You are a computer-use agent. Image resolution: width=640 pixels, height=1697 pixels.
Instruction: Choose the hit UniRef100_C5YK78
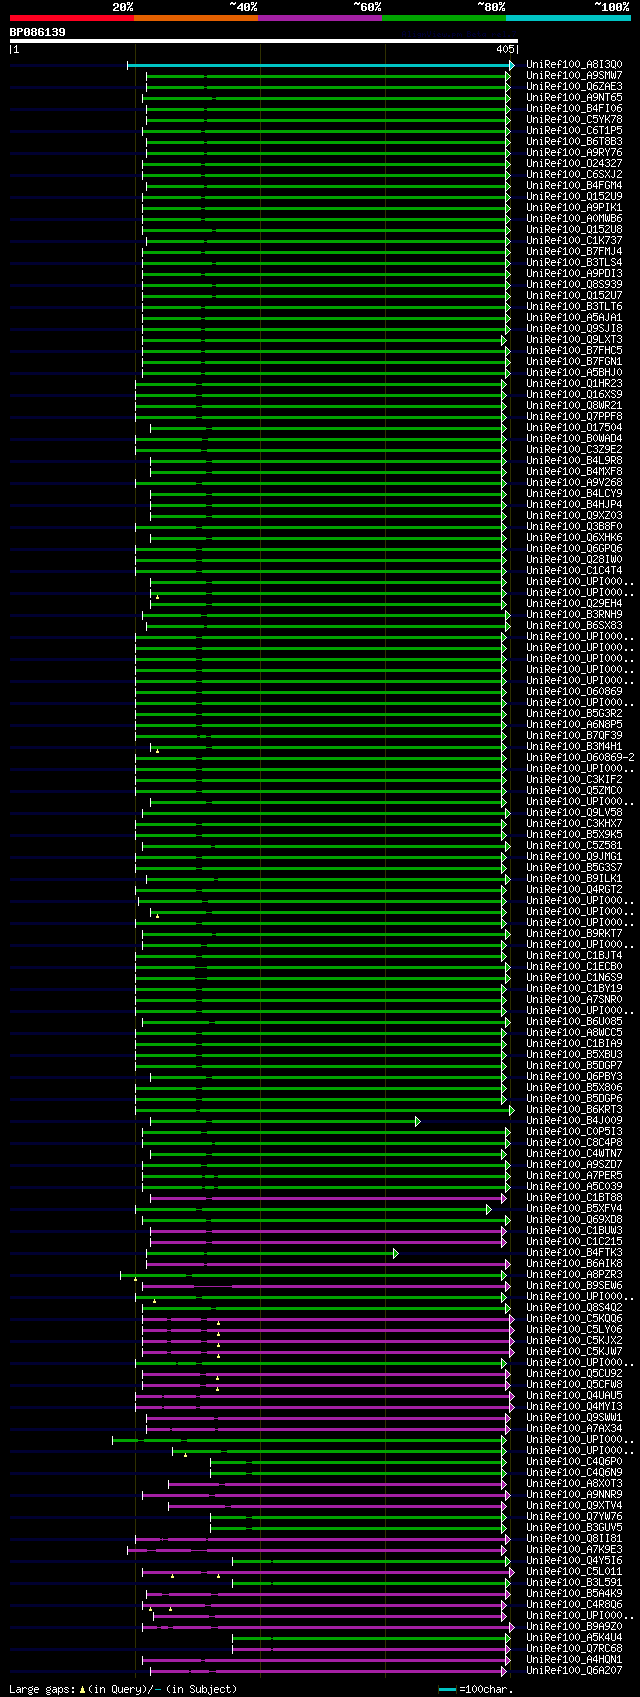point(574,120)
